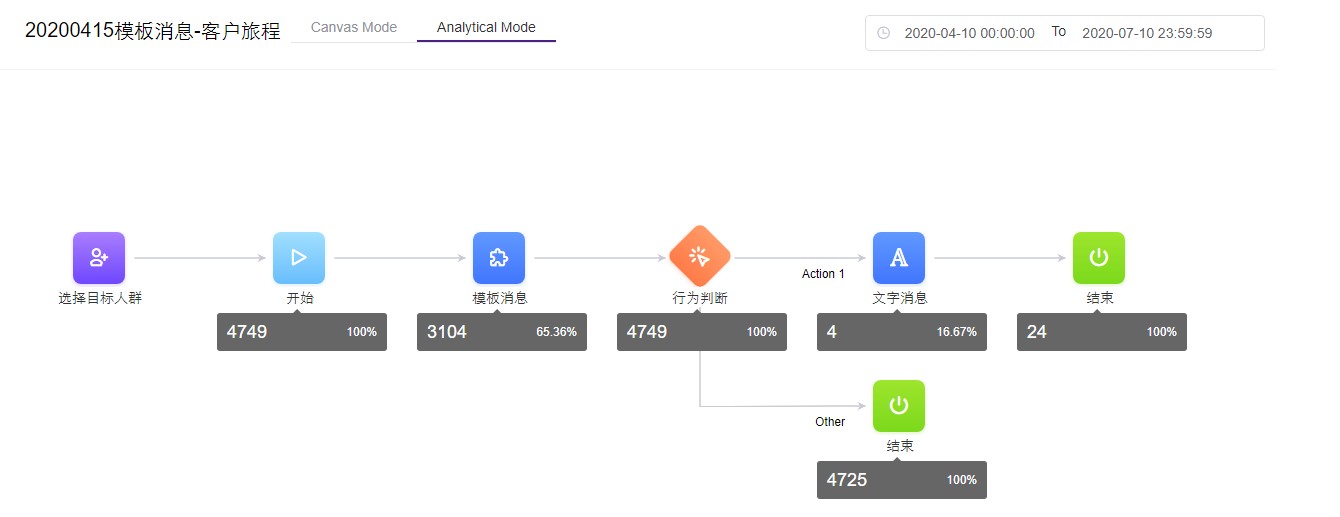
Task: Edit the start date 2020-04-10 field
Action: [x=969, y=33]
